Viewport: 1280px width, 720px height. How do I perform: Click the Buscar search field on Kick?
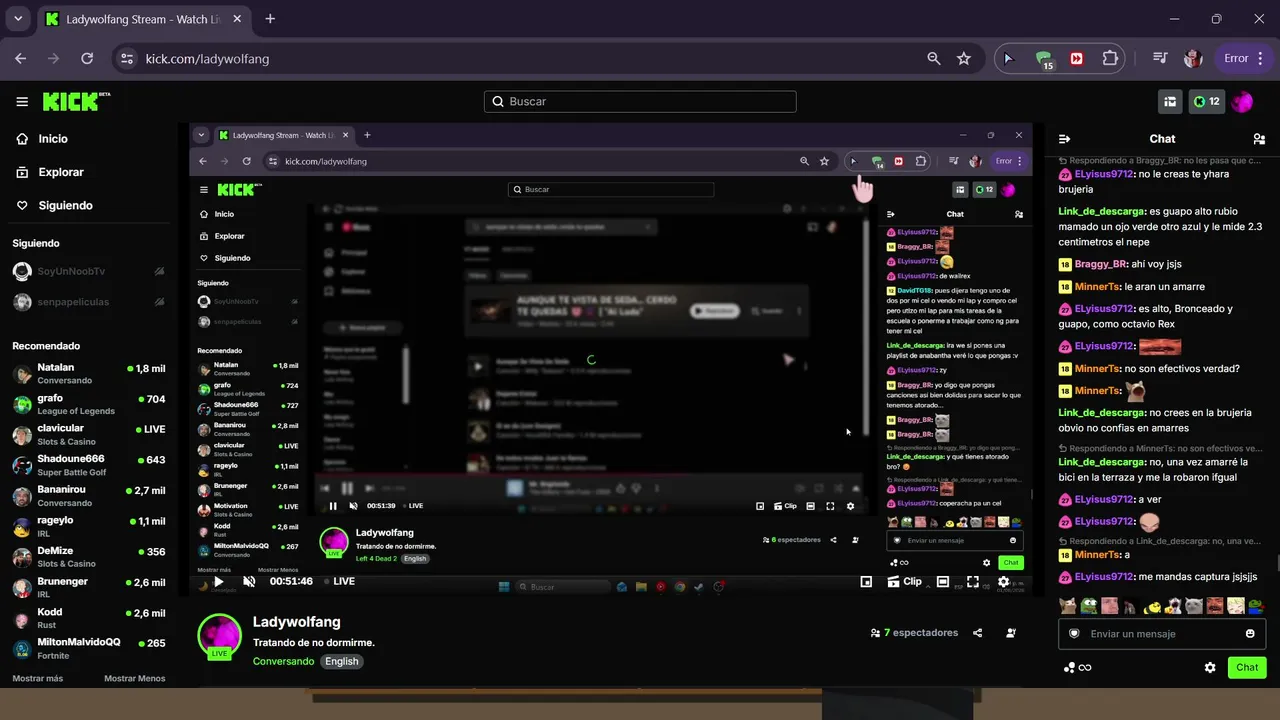pyautogui.click(x=640, y=101)
